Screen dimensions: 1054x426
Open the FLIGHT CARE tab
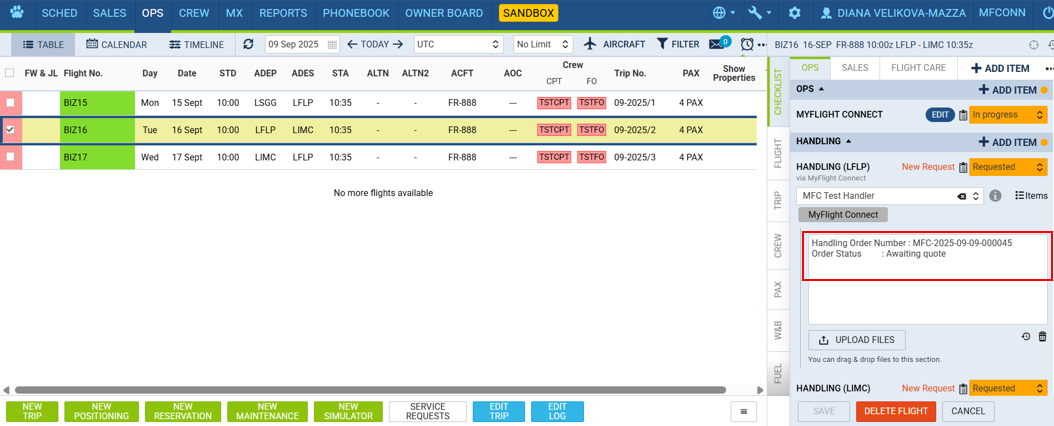918,68
